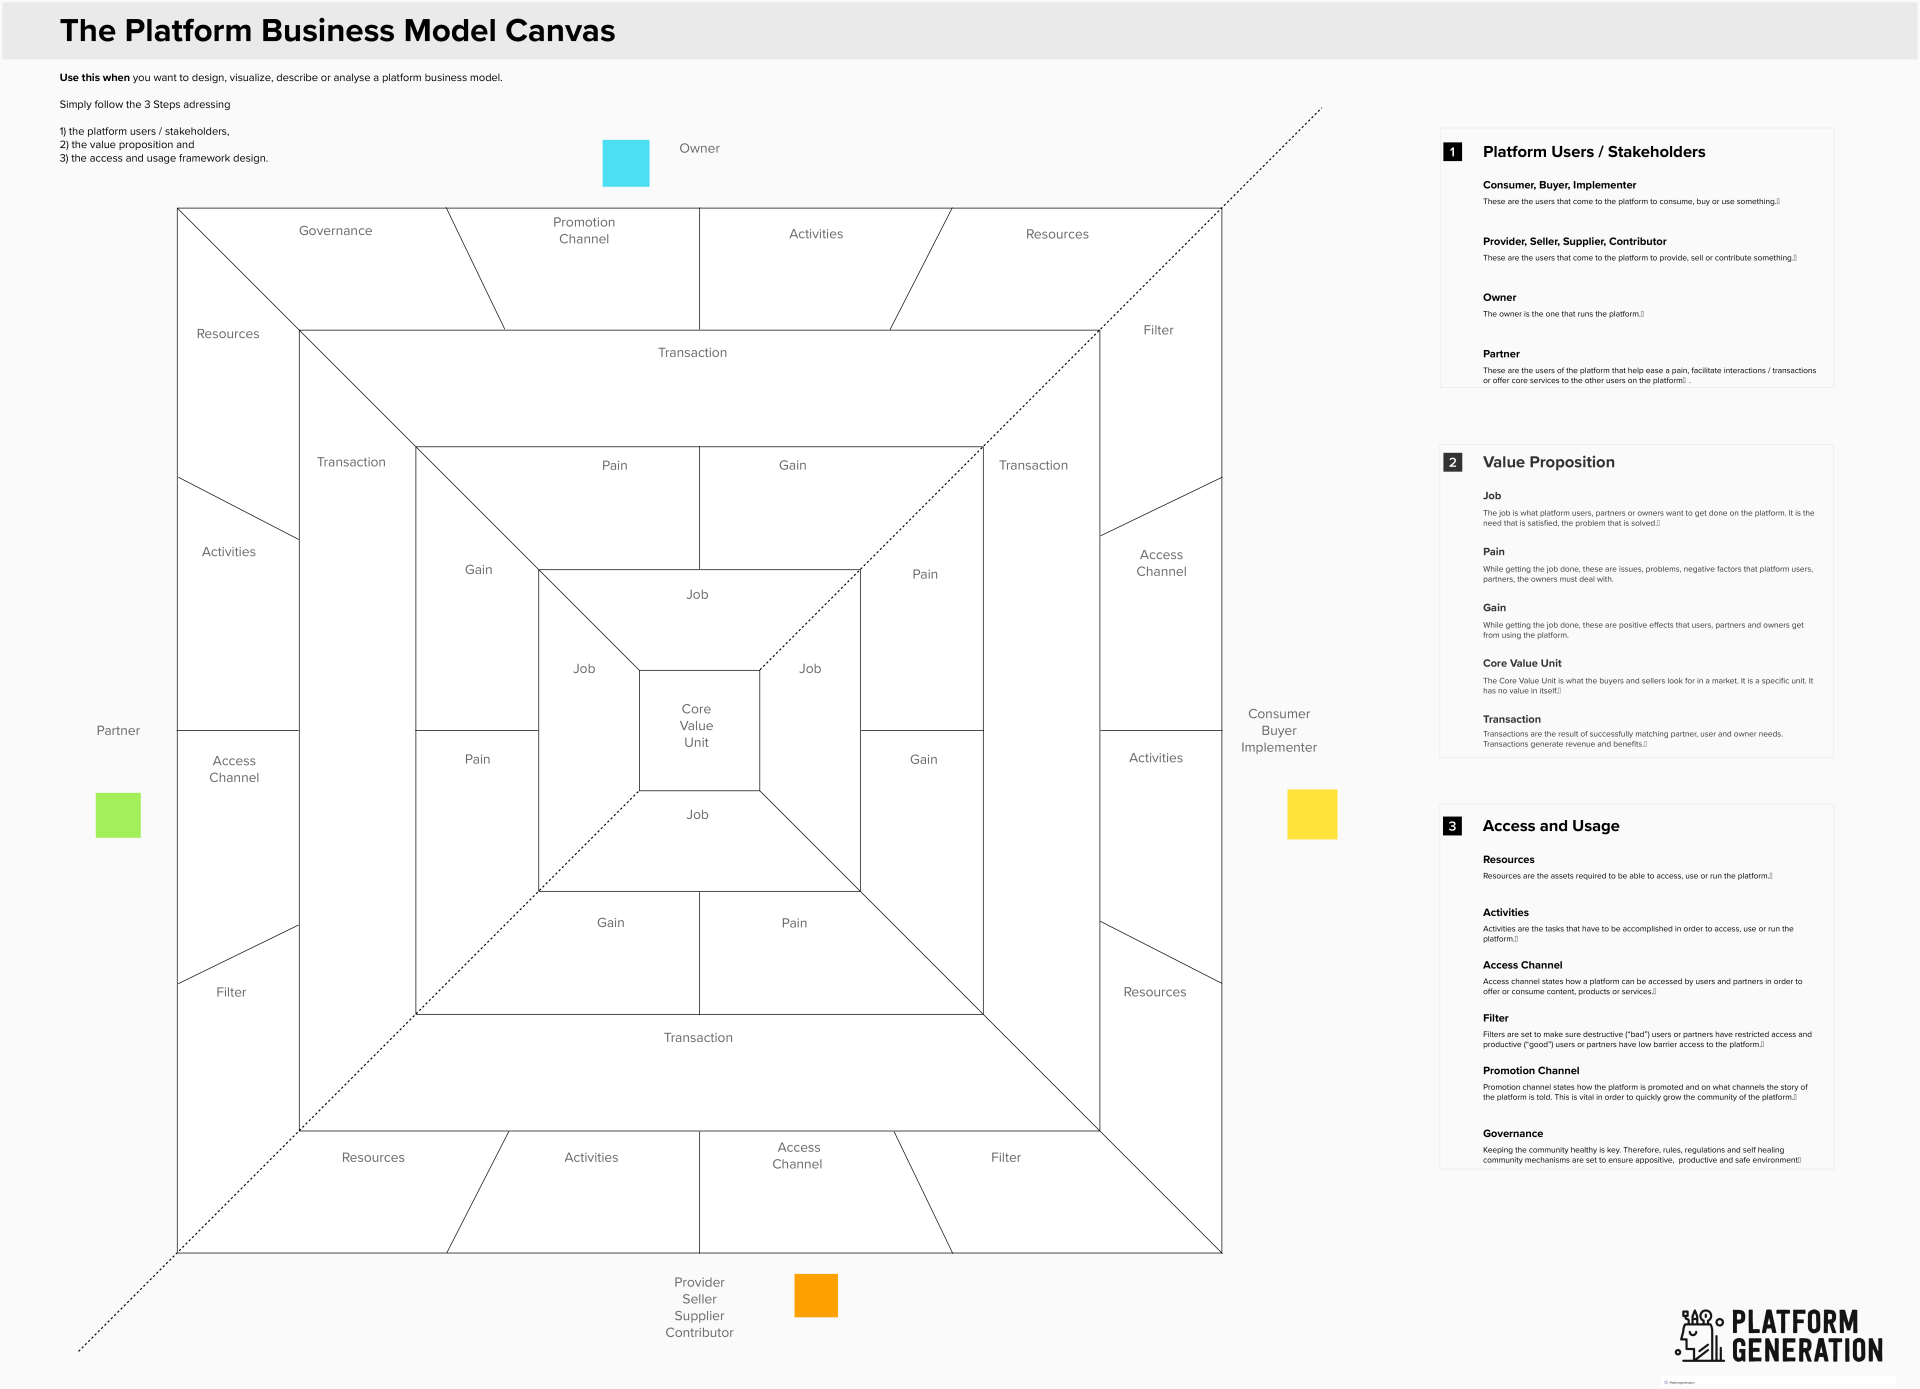Click the Partner label on the left
The image size is (1920, 1389).
[x=118, y=730]
